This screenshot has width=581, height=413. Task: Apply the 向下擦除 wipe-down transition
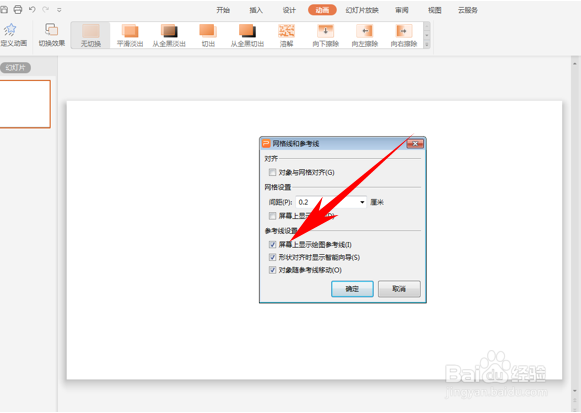326,35
